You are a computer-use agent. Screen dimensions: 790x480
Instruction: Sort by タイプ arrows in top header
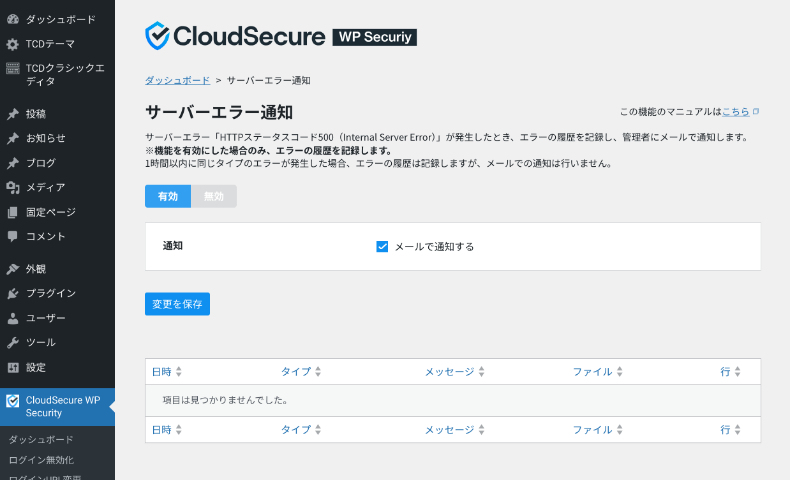coord(318,372)
